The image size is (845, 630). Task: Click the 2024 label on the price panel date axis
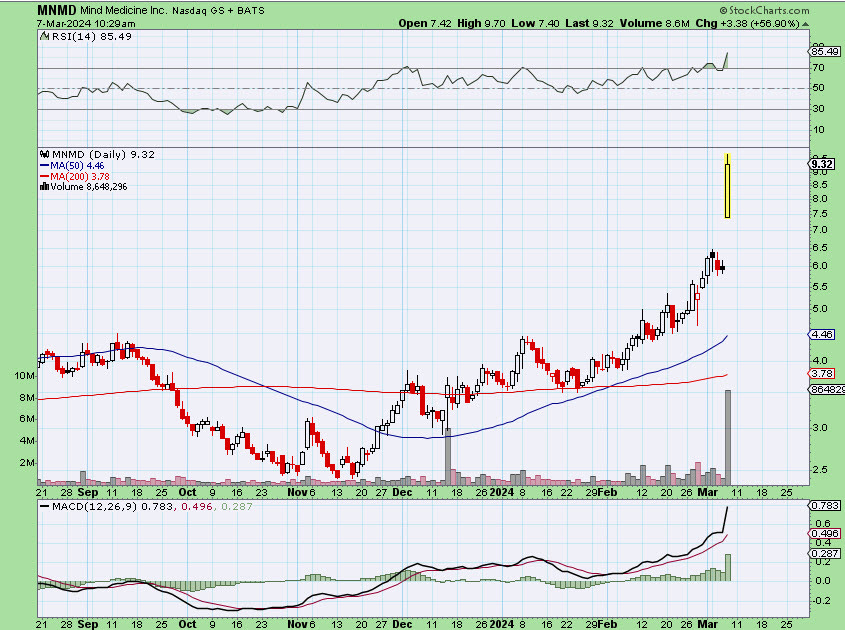pyautogui.click(x=502, y=493)
